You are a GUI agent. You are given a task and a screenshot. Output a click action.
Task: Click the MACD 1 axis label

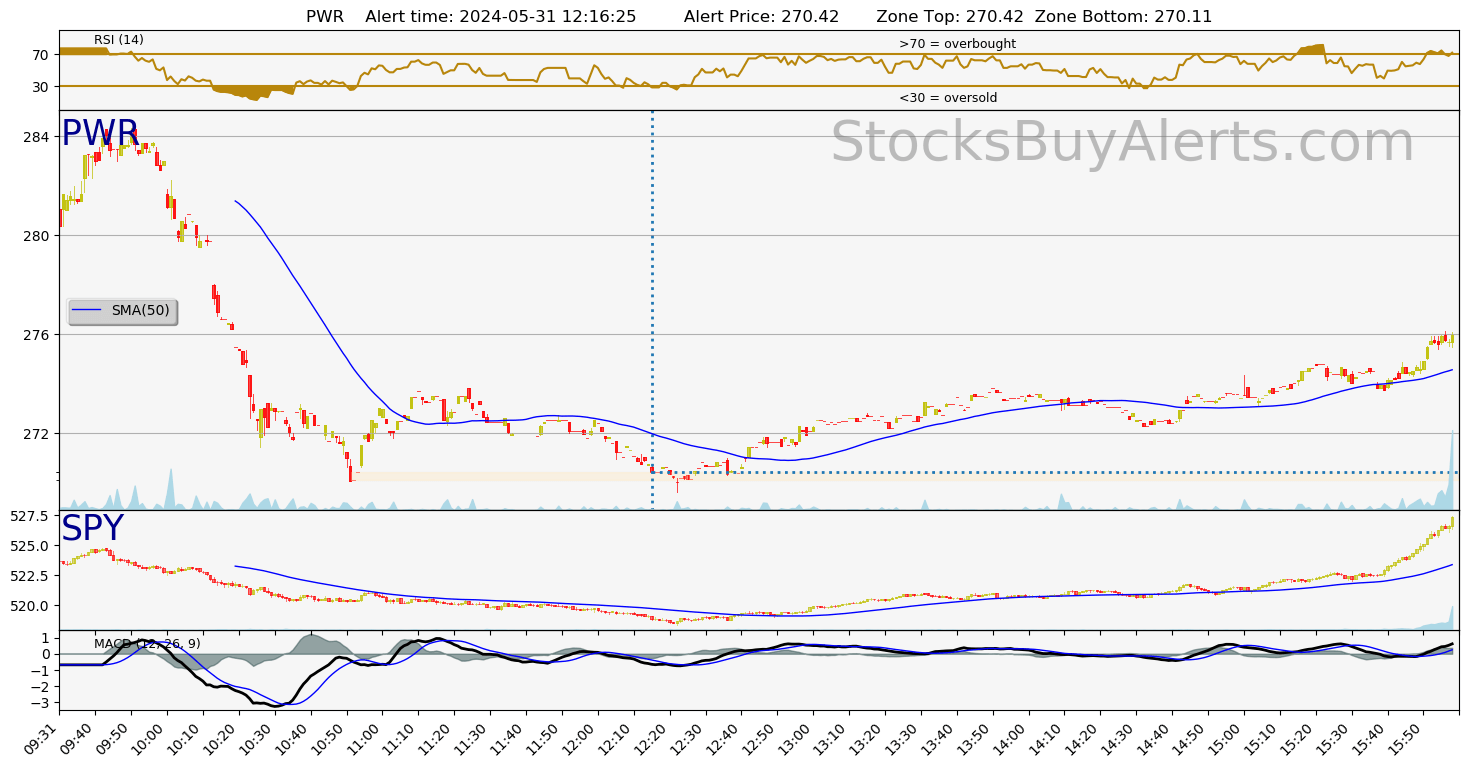(x=45, y=638)
